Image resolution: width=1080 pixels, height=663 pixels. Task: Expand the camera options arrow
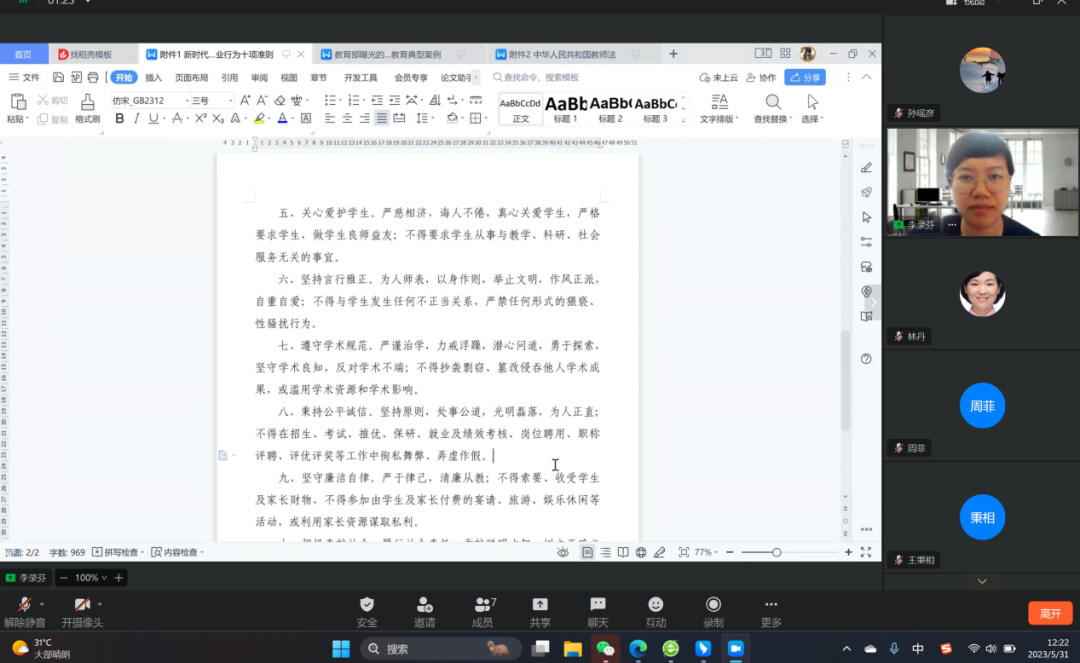click(x=100, y=604)
